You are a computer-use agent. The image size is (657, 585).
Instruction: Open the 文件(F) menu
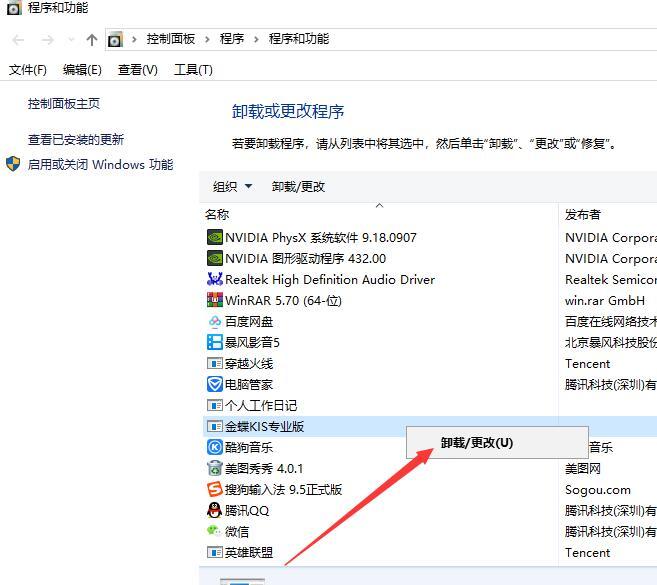point(28,70)
